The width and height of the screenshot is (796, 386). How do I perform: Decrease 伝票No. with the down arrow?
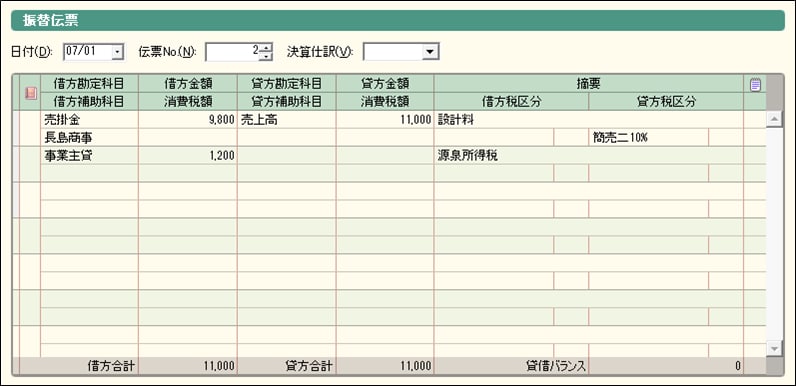pos(267,56)
